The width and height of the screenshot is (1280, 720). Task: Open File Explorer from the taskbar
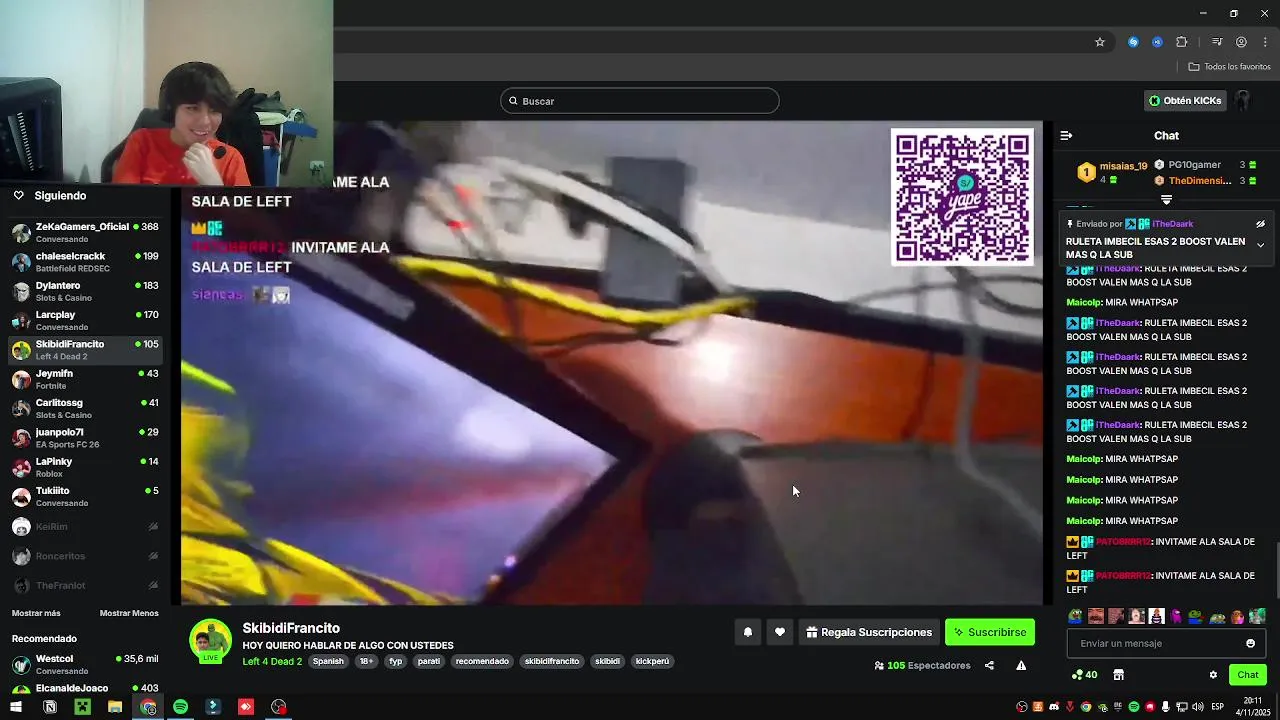click(x=115, y=707)
